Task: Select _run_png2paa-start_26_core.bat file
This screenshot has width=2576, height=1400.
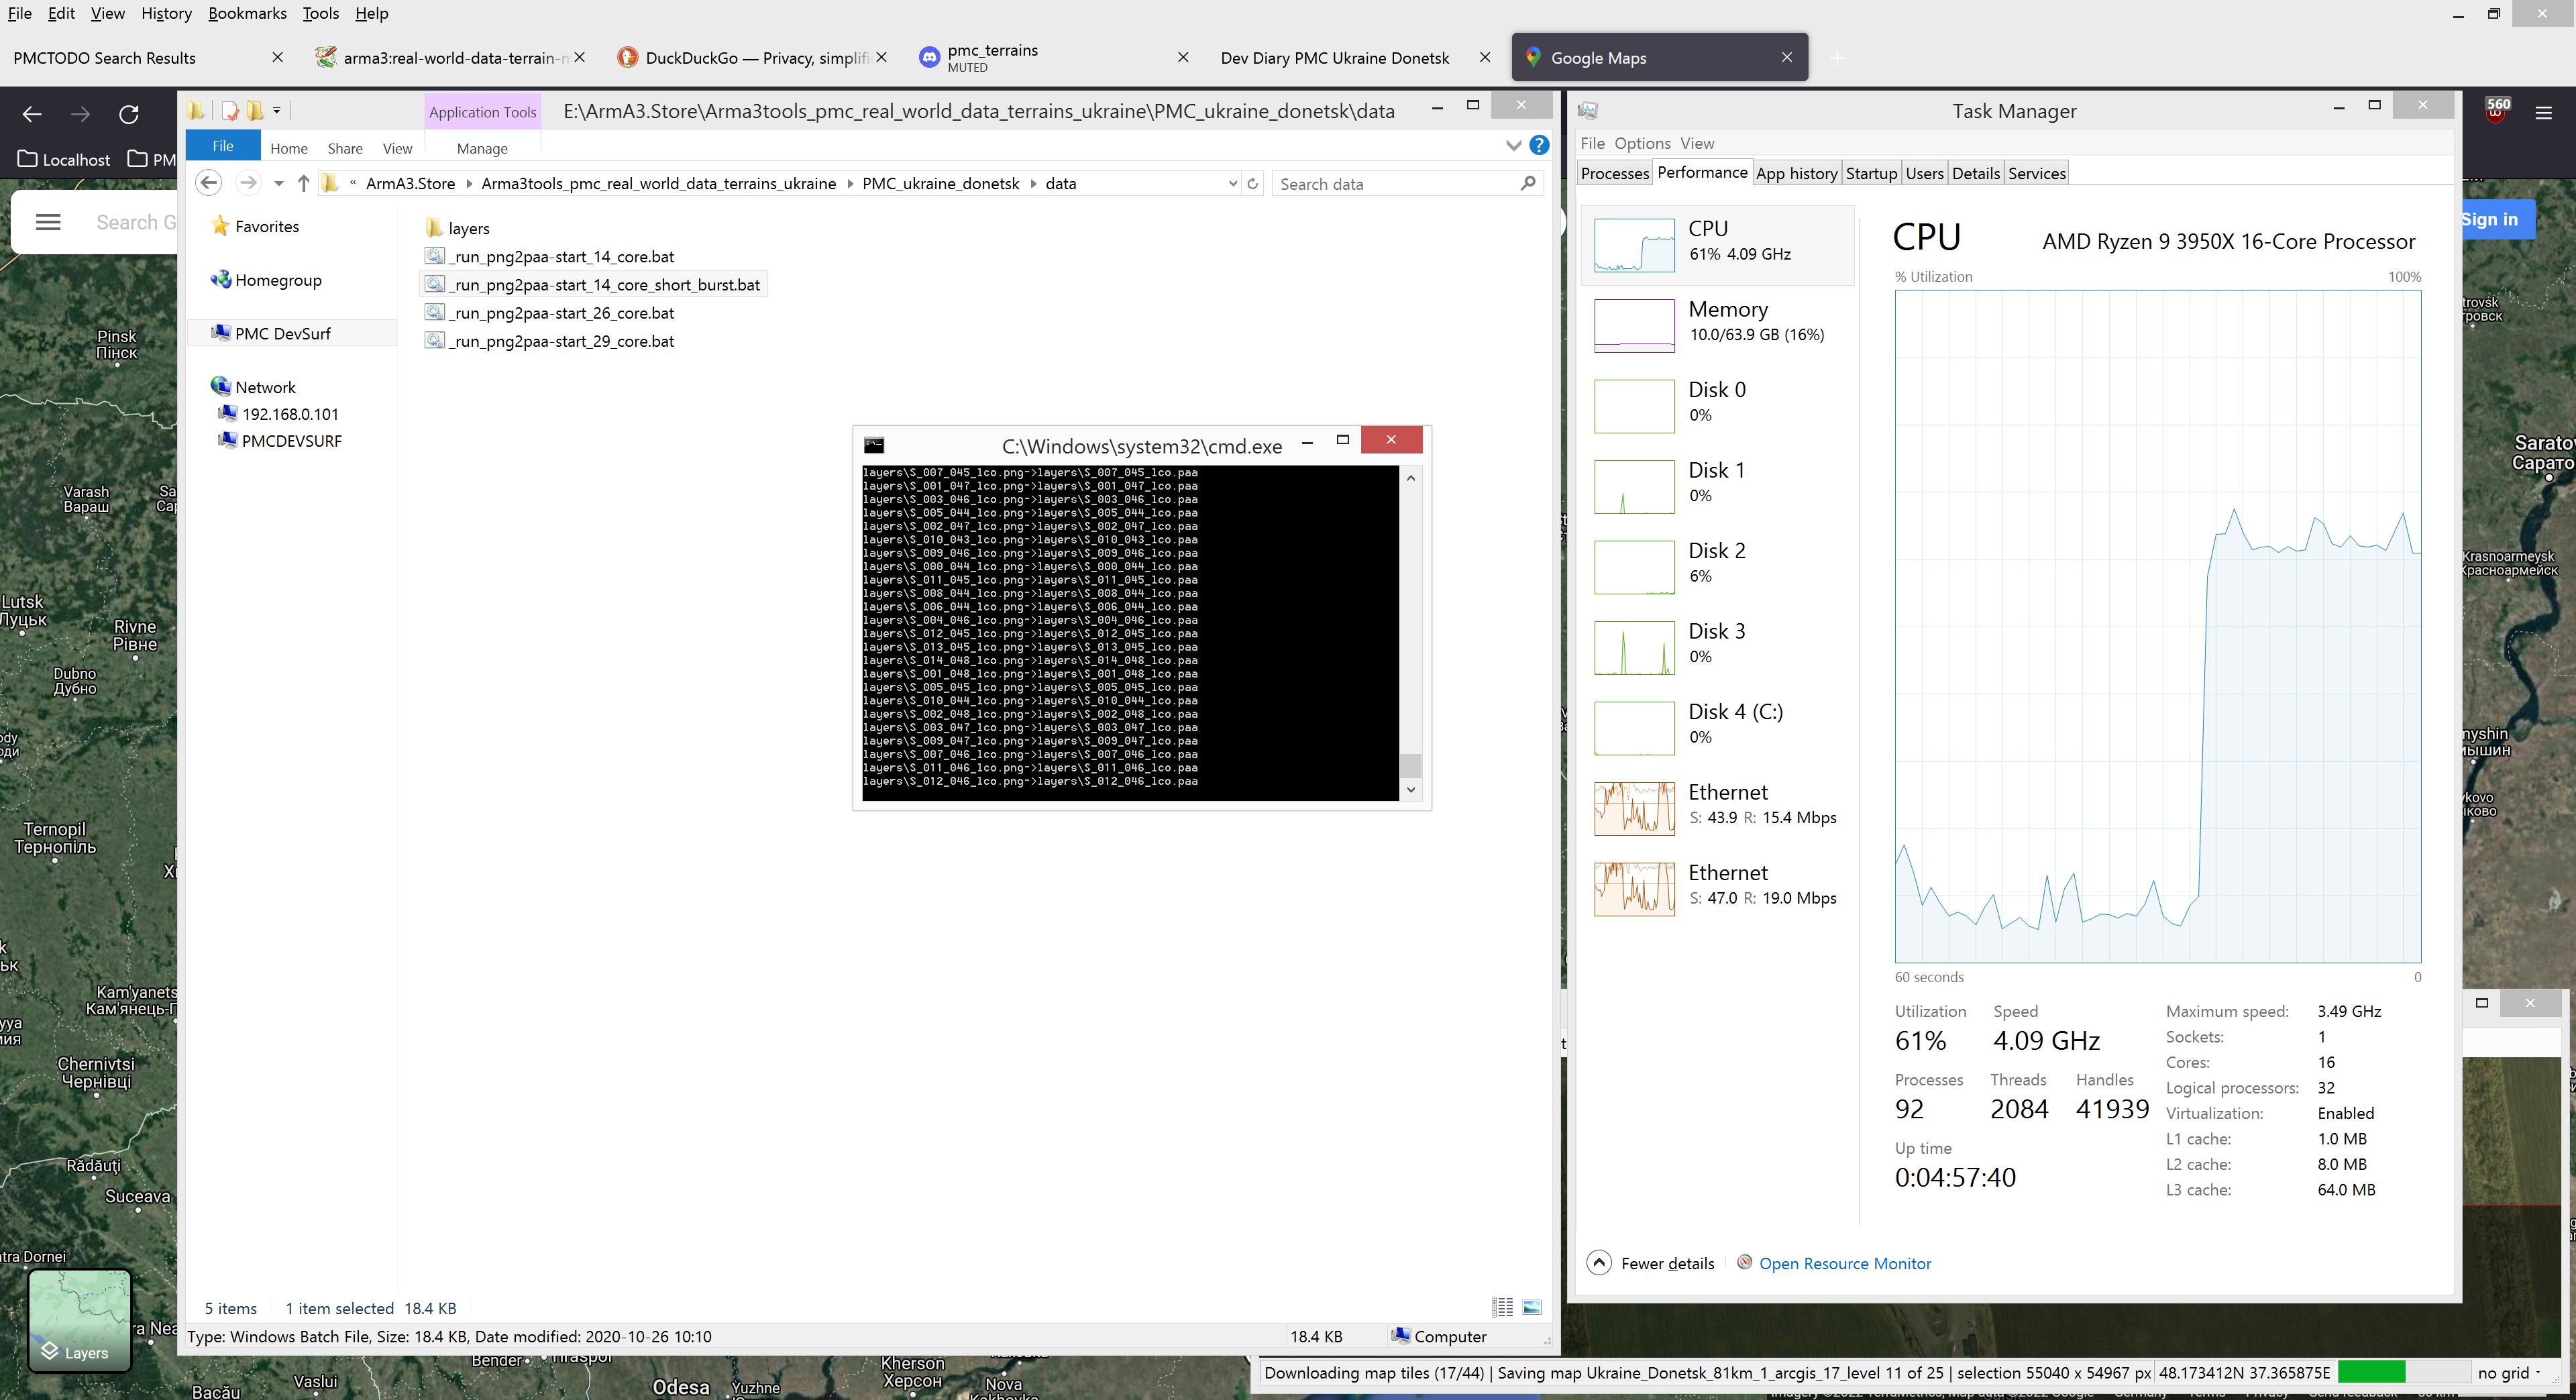Action: coord(549,313)
